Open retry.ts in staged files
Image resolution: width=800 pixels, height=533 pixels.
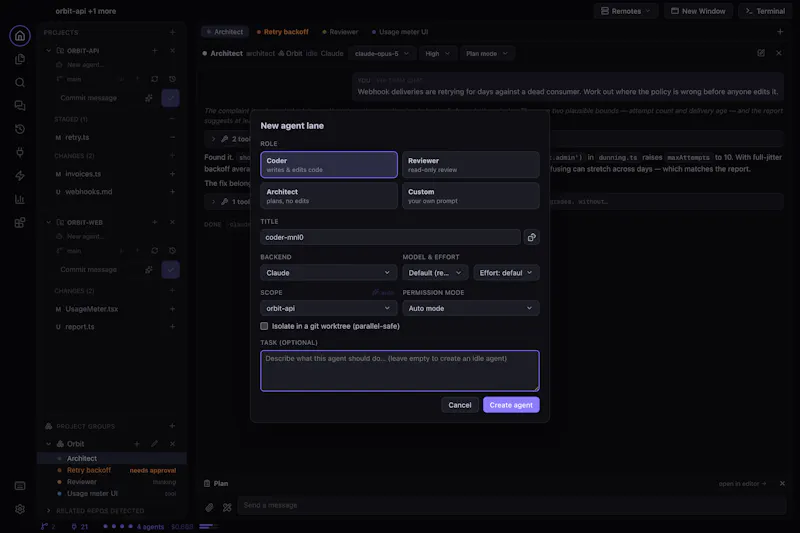point(77,137)
